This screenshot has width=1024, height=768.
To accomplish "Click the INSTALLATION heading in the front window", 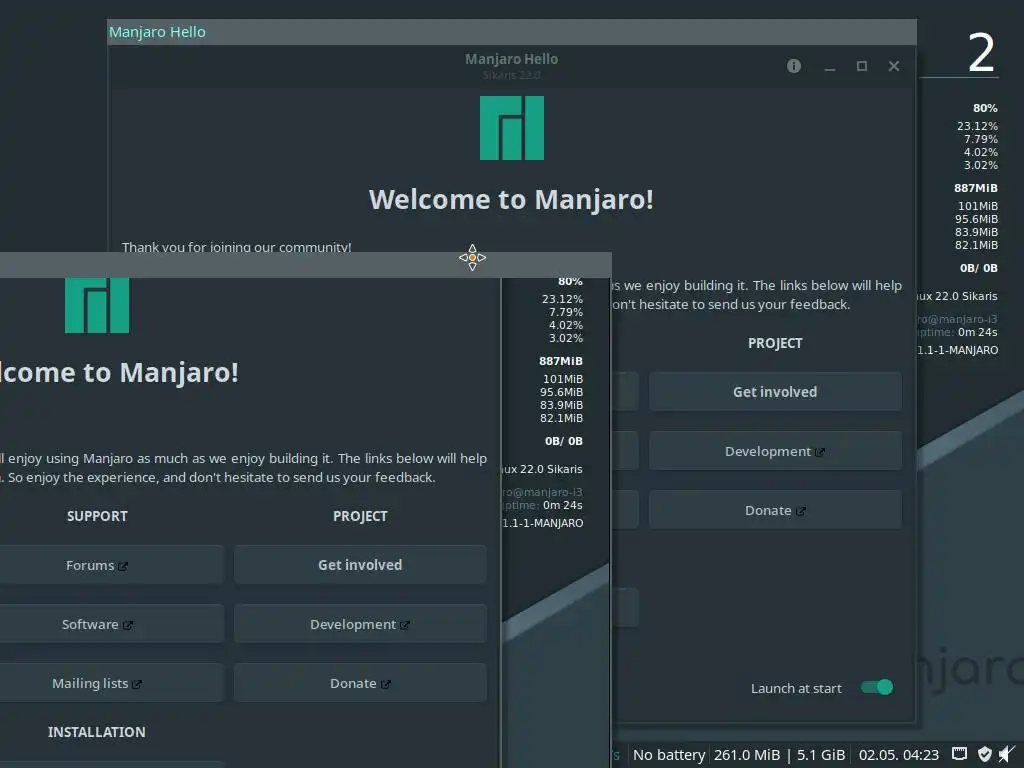I will [97, 732].
